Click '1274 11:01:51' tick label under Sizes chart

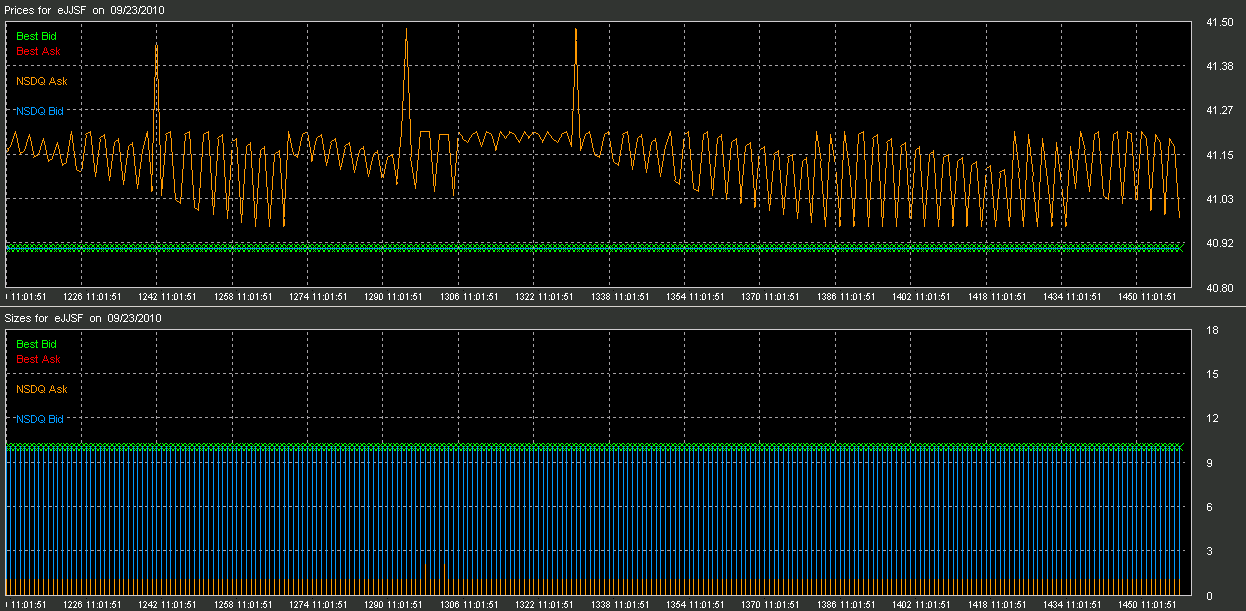318,605
